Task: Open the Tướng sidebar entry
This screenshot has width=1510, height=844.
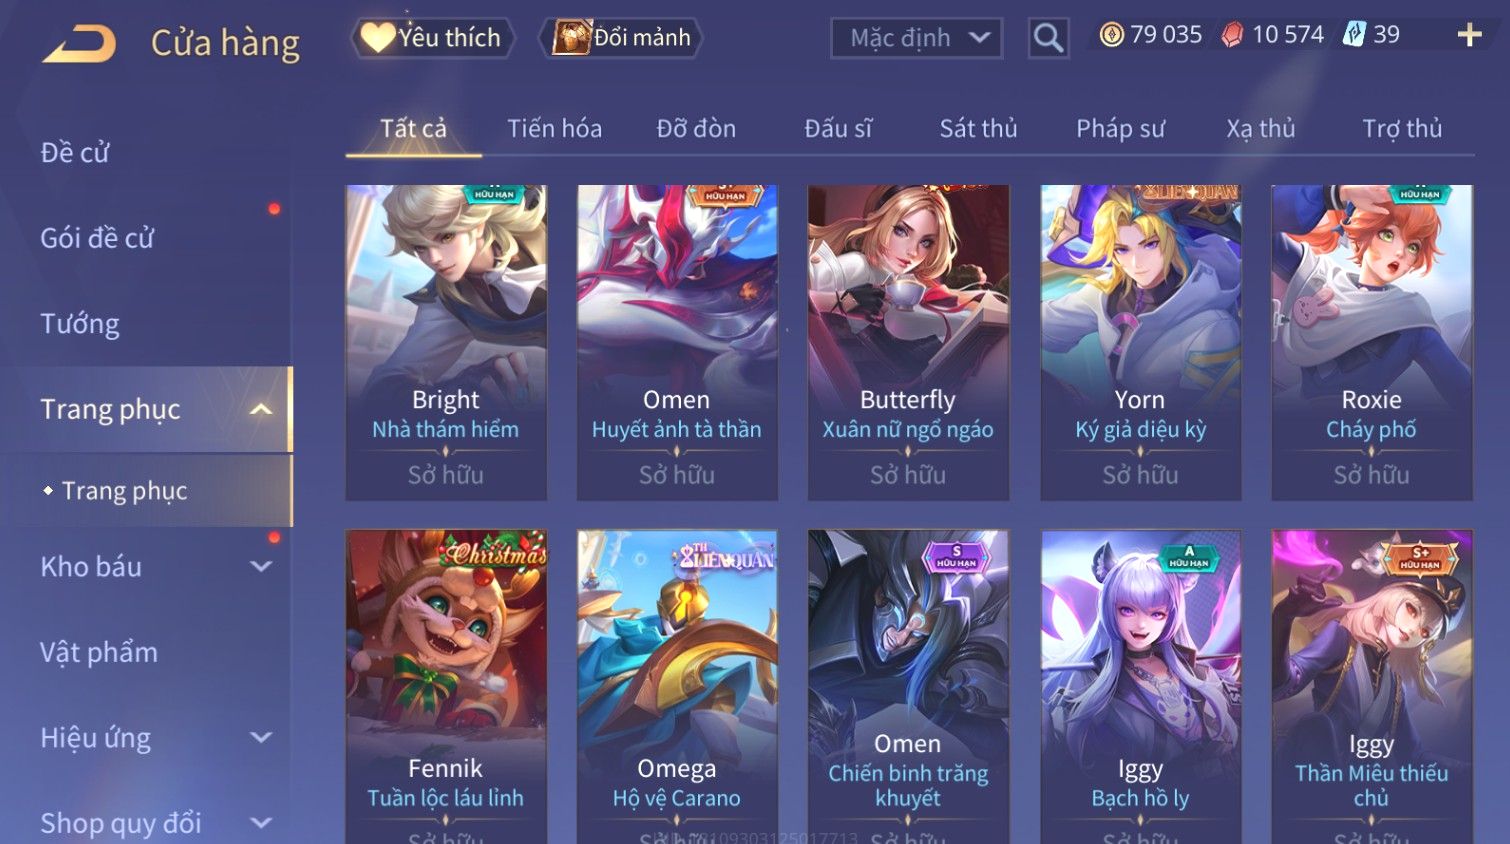Action: (x=80, y=324)
